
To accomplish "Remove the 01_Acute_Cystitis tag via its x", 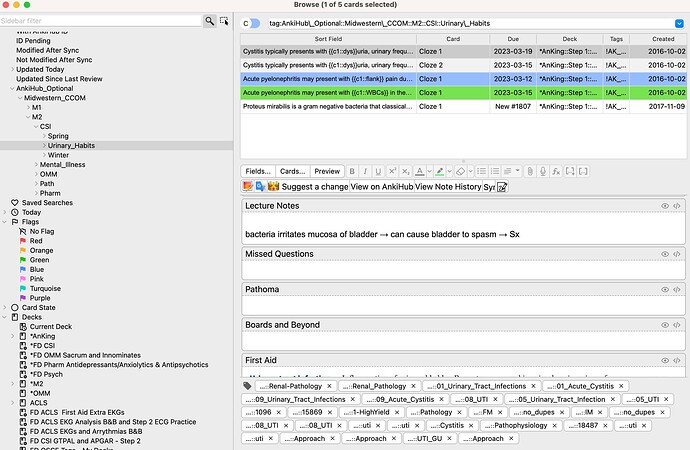I will 621,386.
